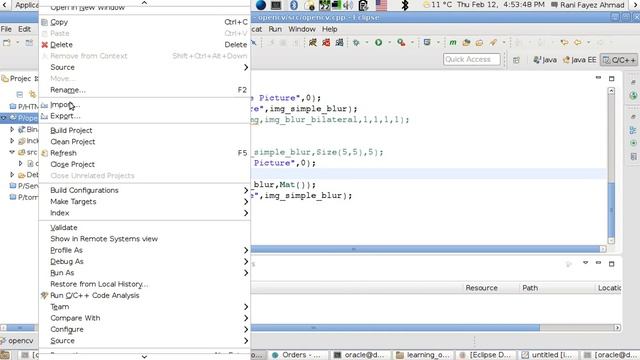Open the Help menu in menu bar
640x360 pixels.
[329, 29]
